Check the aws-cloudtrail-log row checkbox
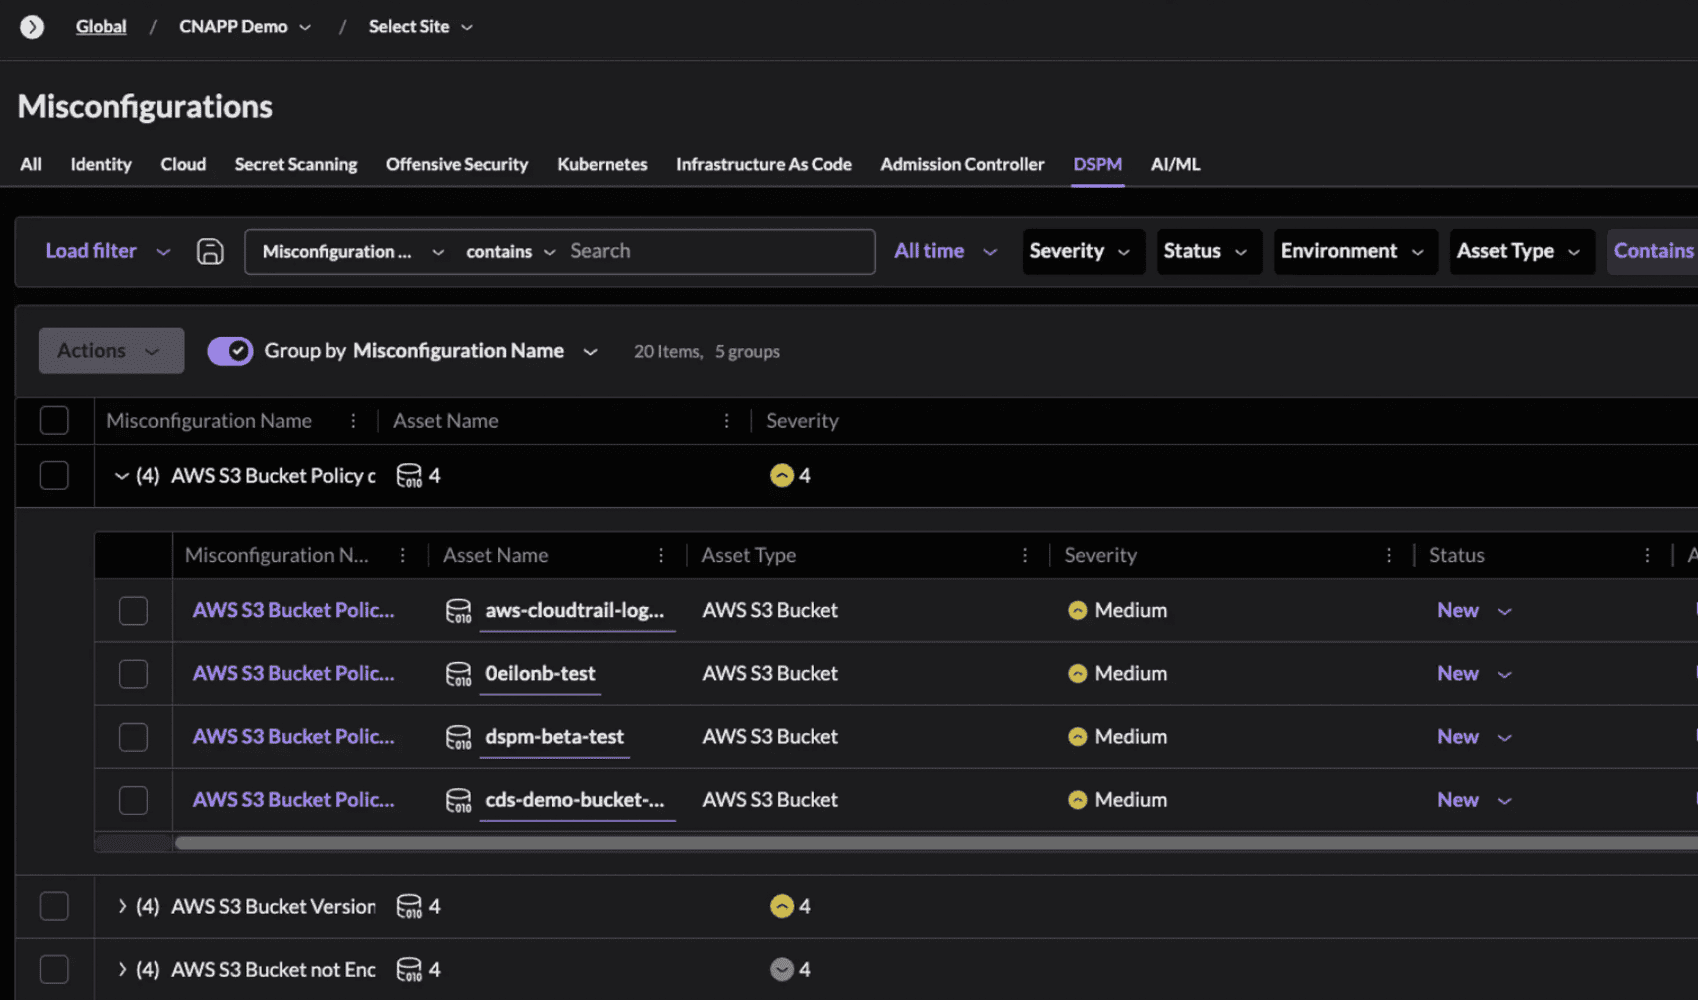Screen dimensions: 1698x1000 tap(133, 610)
